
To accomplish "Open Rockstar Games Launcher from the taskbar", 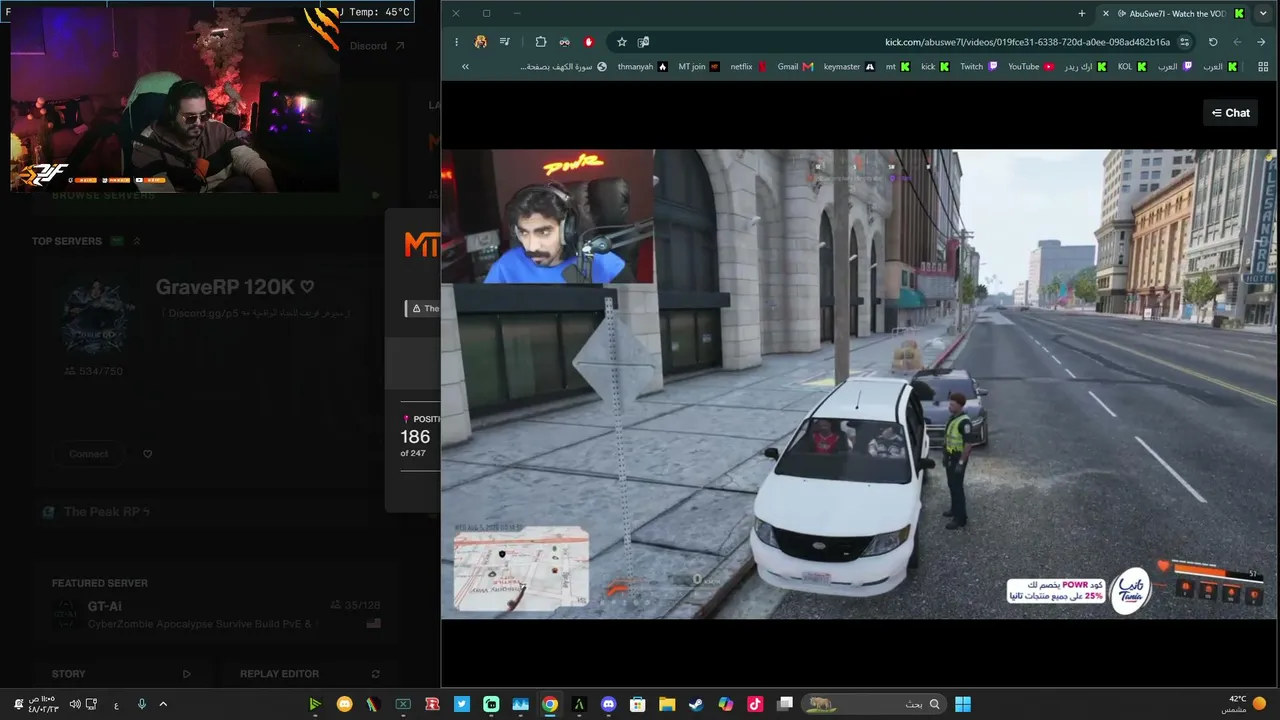I will click(433, 704).
